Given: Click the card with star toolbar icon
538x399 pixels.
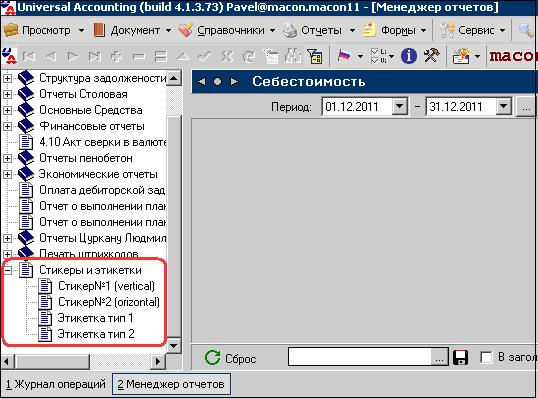Looking at the screenshot, I should click(461, 56).
